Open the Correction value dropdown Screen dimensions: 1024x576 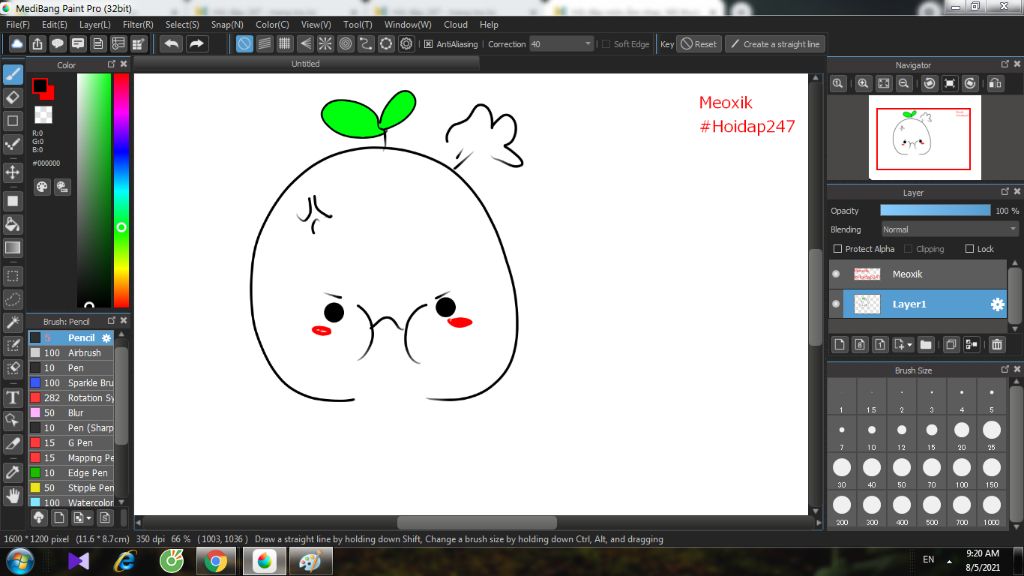coord(561,44)
